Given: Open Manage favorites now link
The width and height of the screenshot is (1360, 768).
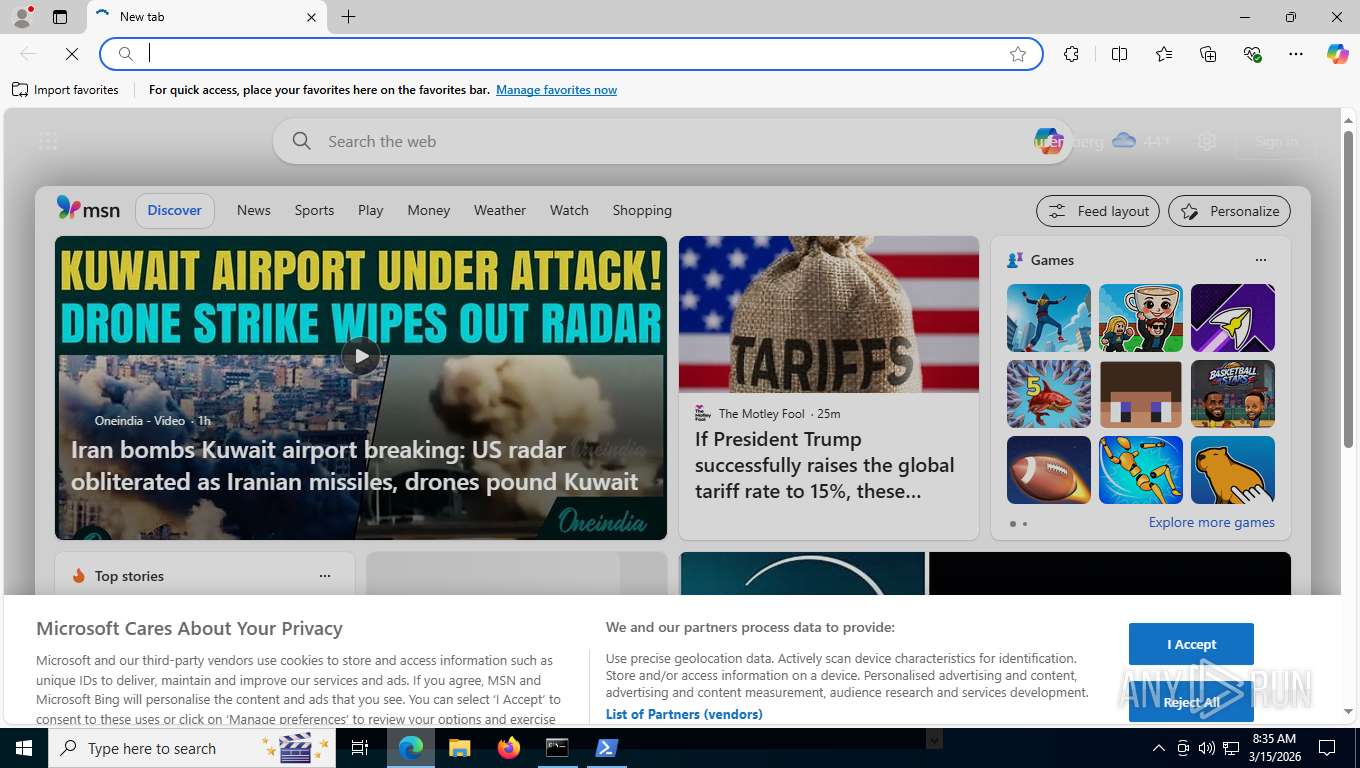Looking at the screenshot, I should (556, 90).
